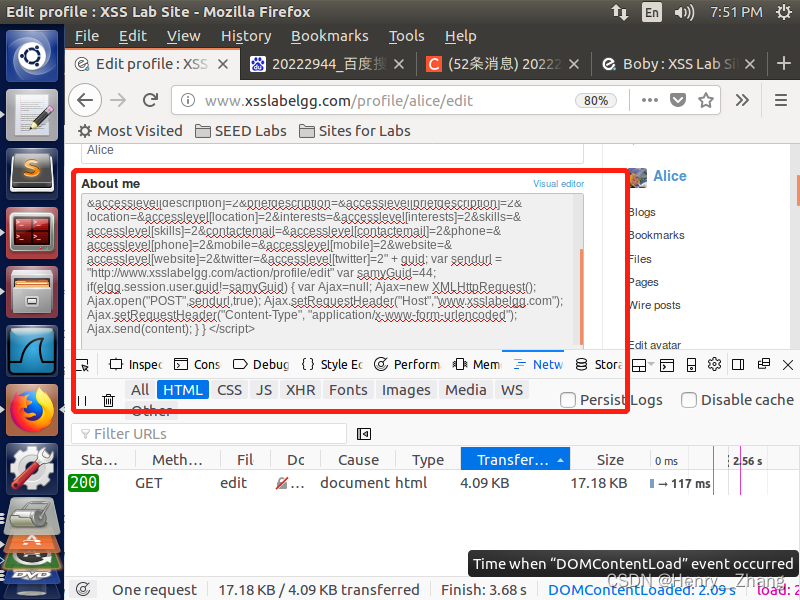Open Most Visited bookmarks folder
This screenshot has width=800, height=600.
[x=130, y=131]
